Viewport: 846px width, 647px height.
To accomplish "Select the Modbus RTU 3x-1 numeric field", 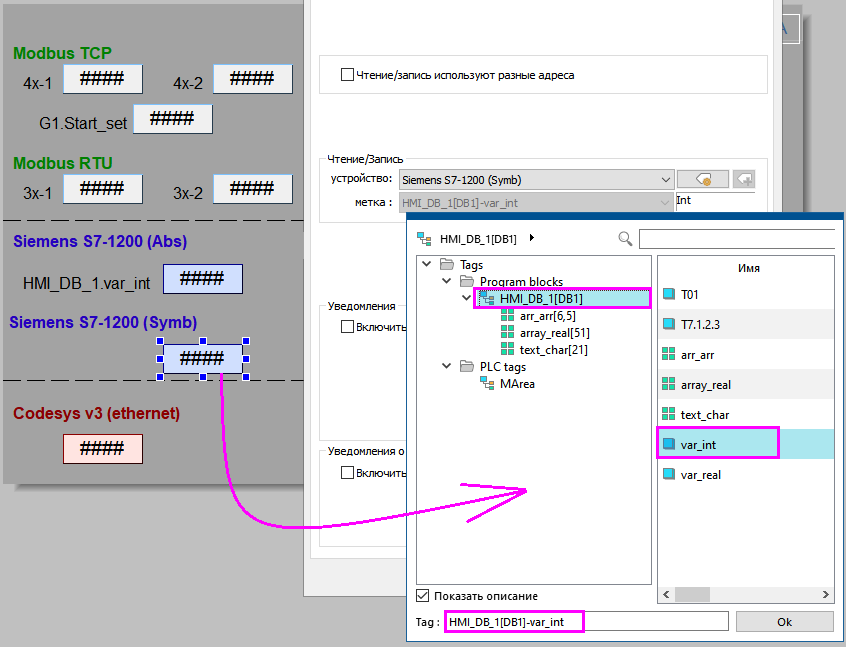I will click(x=103, y=189).
